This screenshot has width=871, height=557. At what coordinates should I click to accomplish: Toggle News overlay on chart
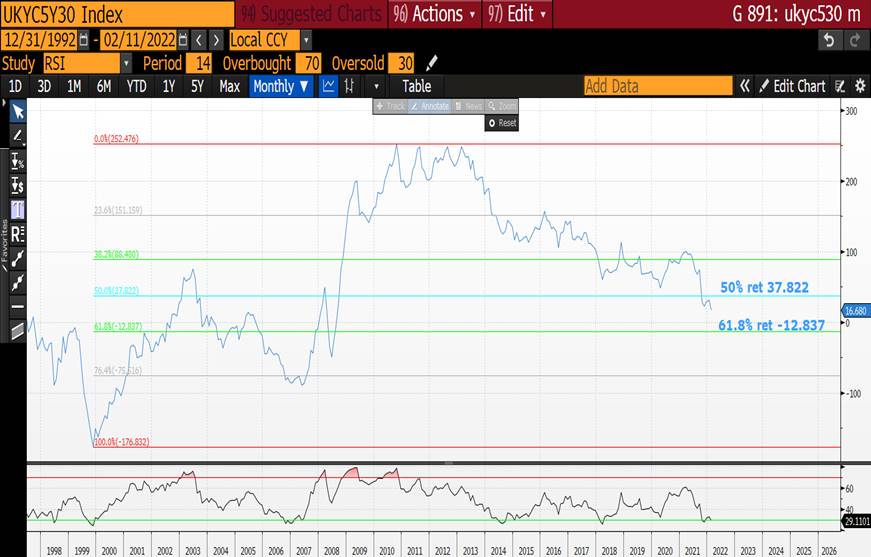(x=468, y=106)
